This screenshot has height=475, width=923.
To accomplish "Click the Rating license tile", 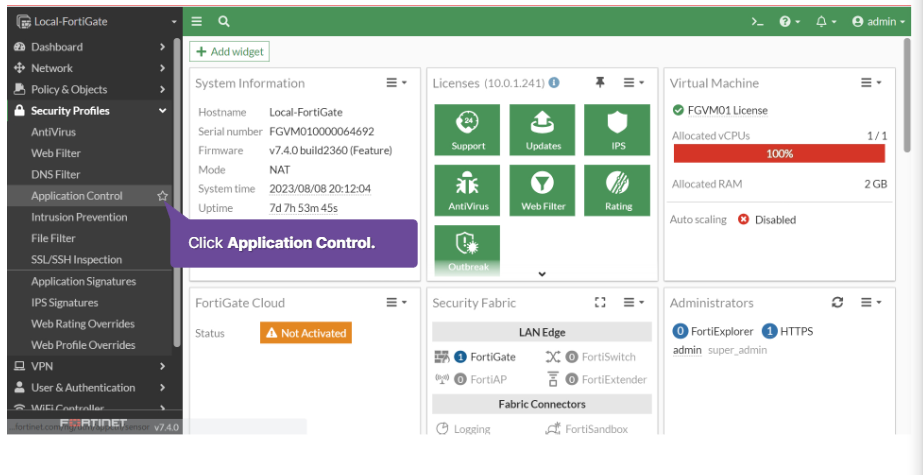I will [x=617, y=191].
